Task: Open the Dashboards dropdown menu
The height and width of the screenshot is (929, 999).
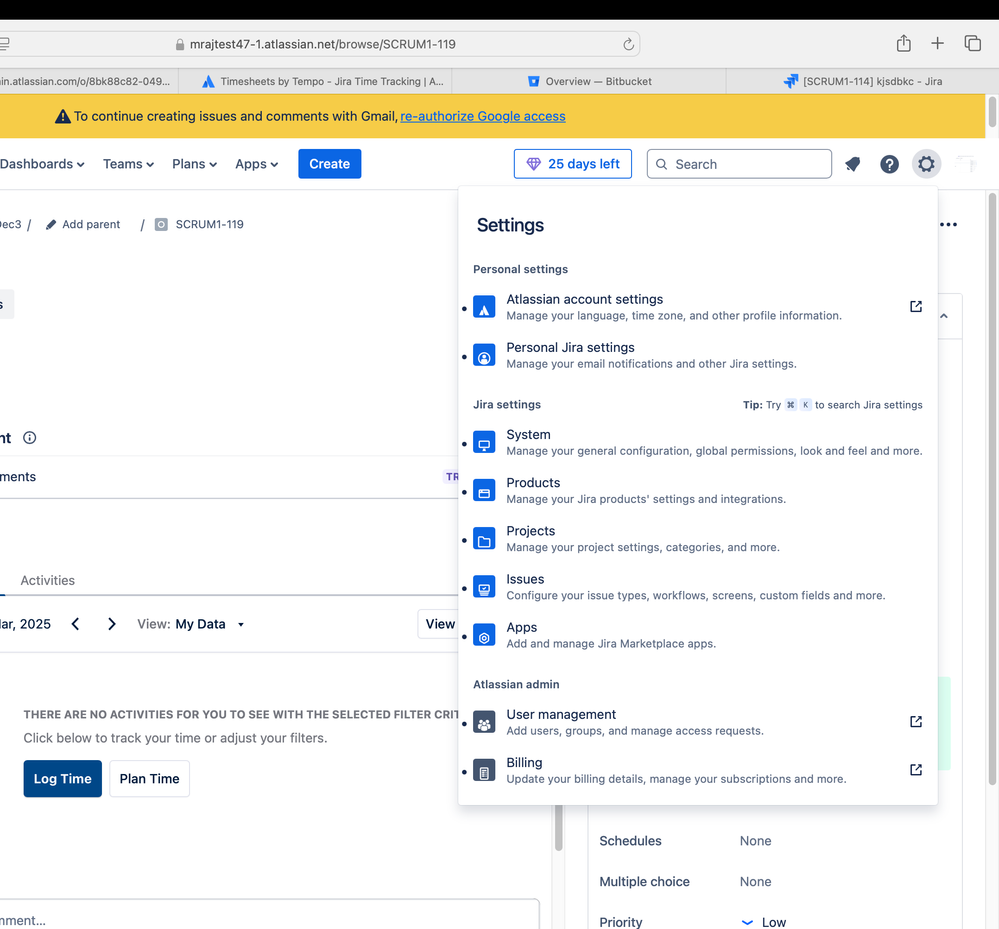Action: (x=42, y=164)
